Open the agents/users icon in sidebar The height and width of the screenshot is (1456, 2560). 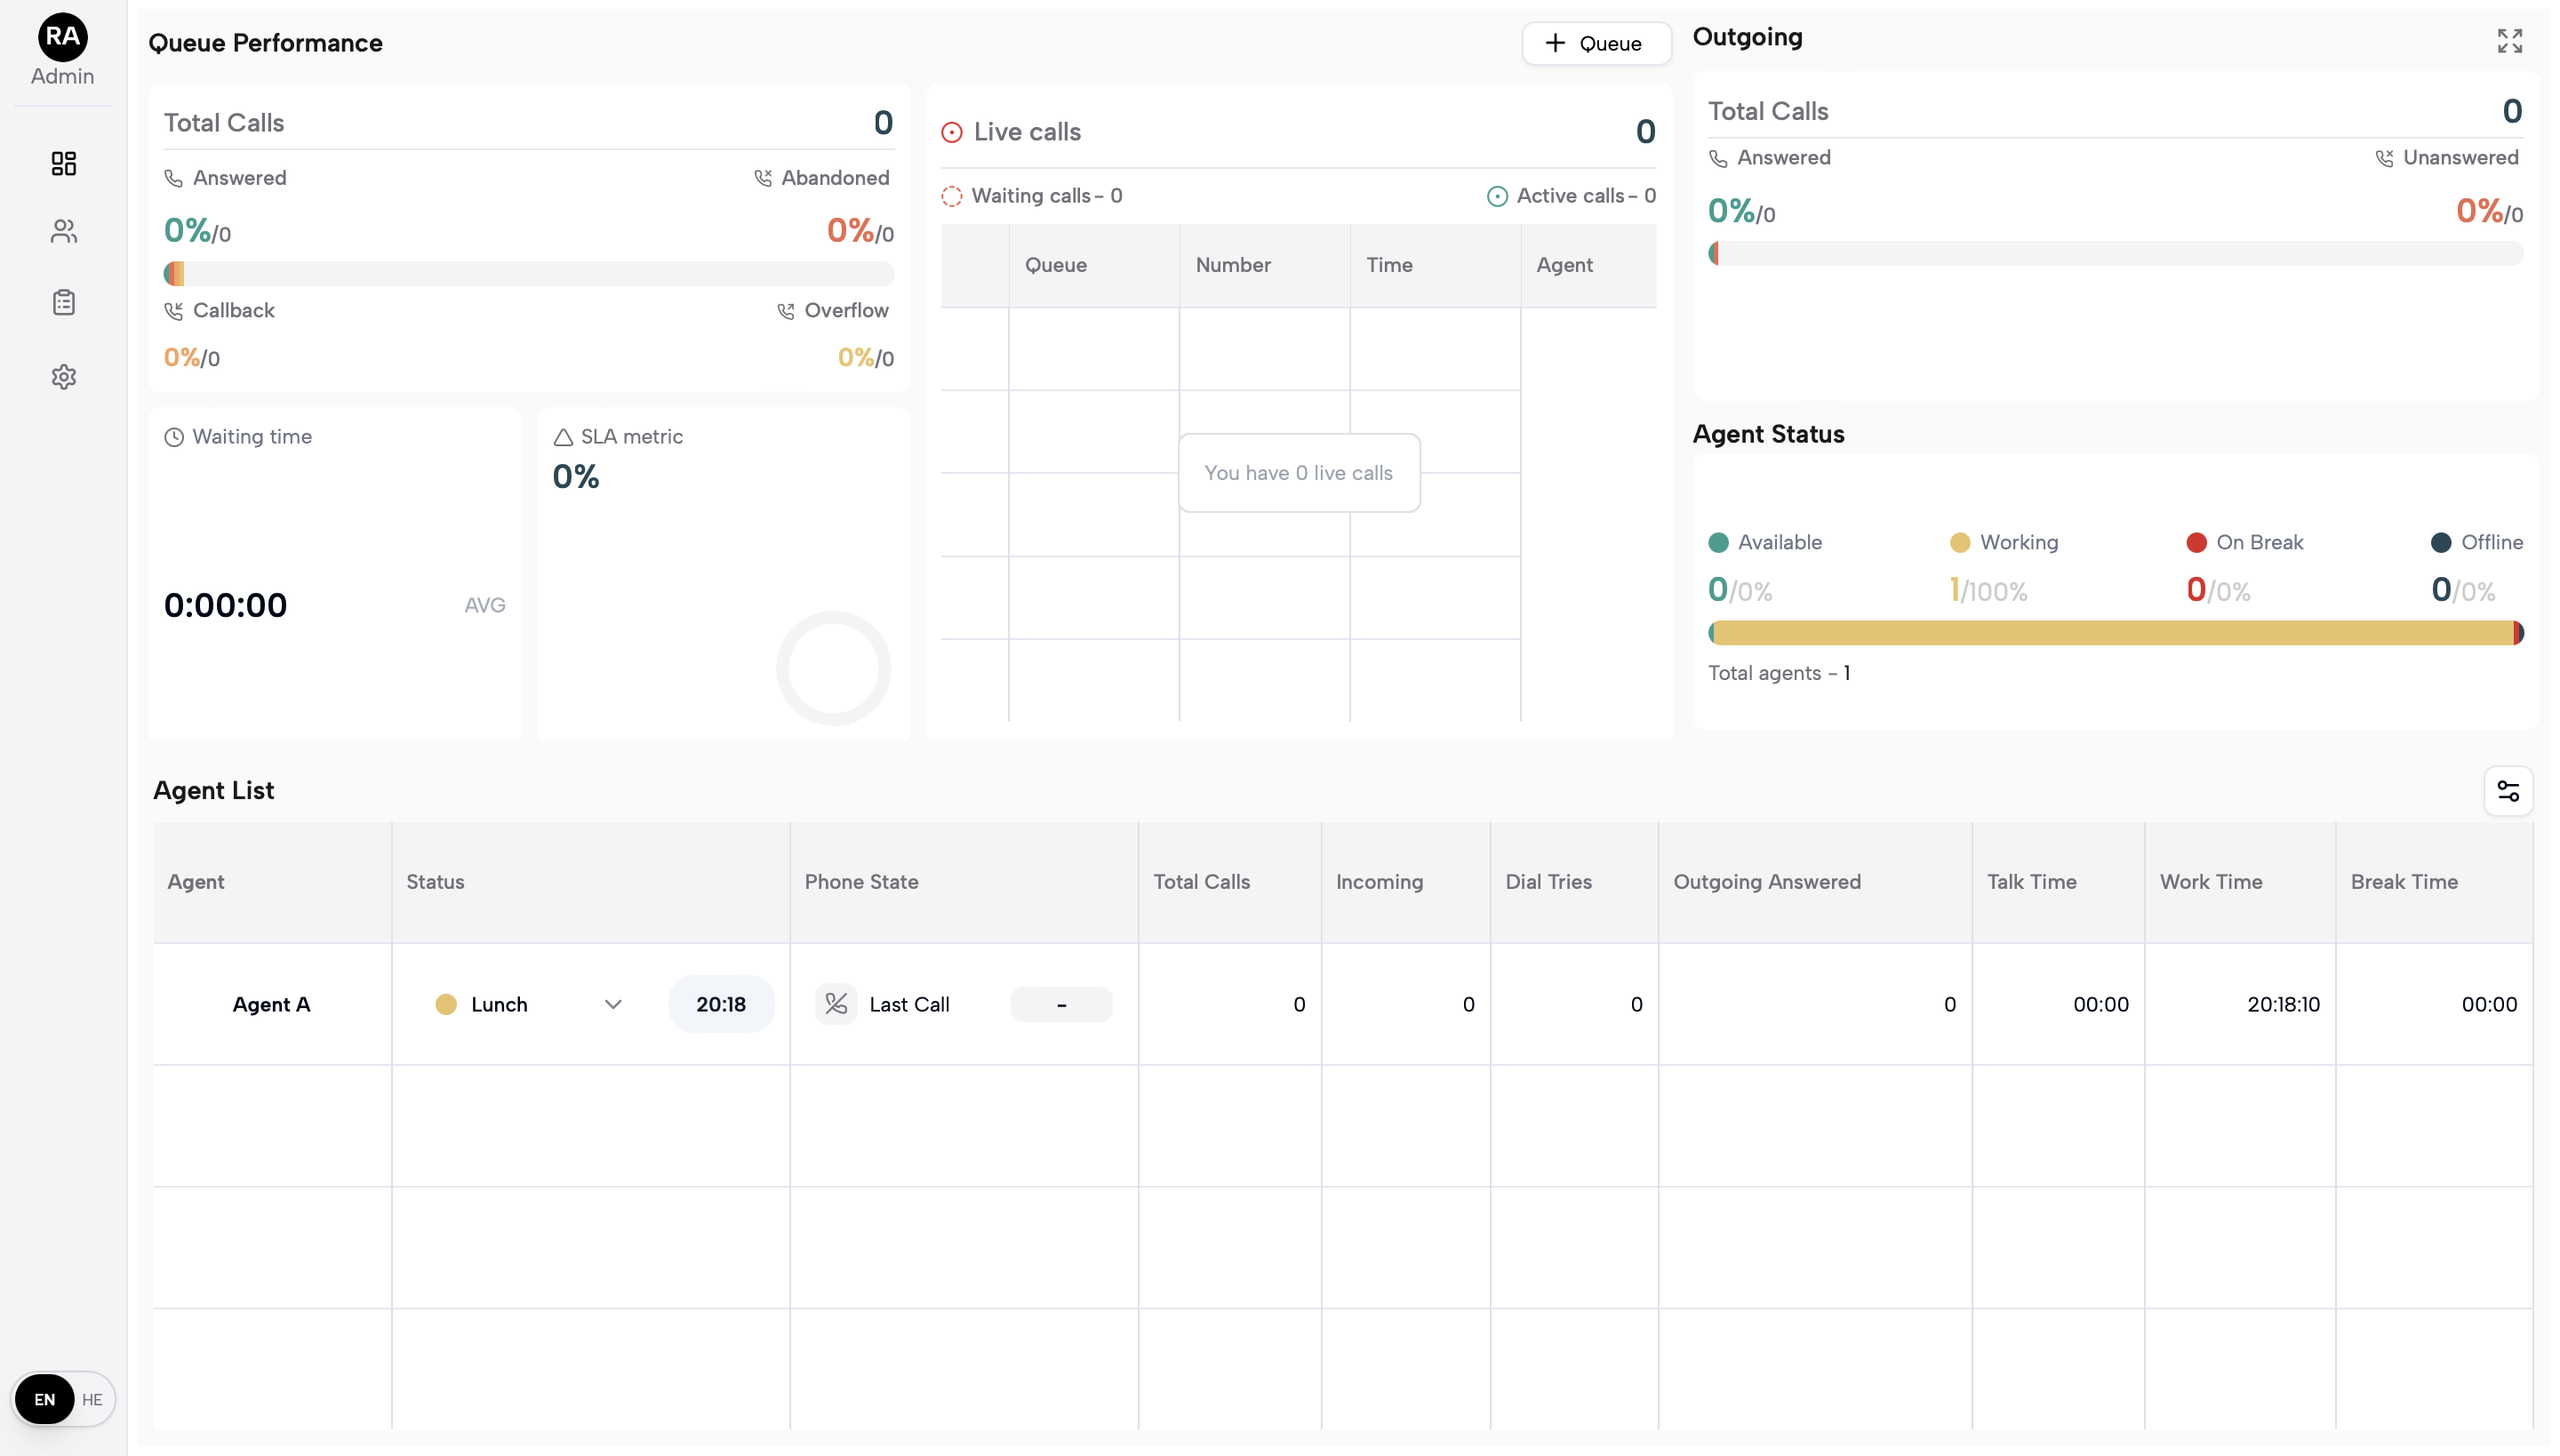tap(64, 232)
